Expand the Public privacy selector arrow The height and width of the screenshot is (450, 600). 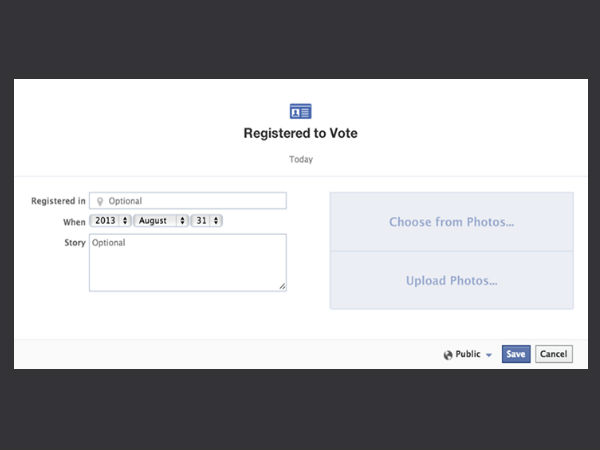point(489,355)
